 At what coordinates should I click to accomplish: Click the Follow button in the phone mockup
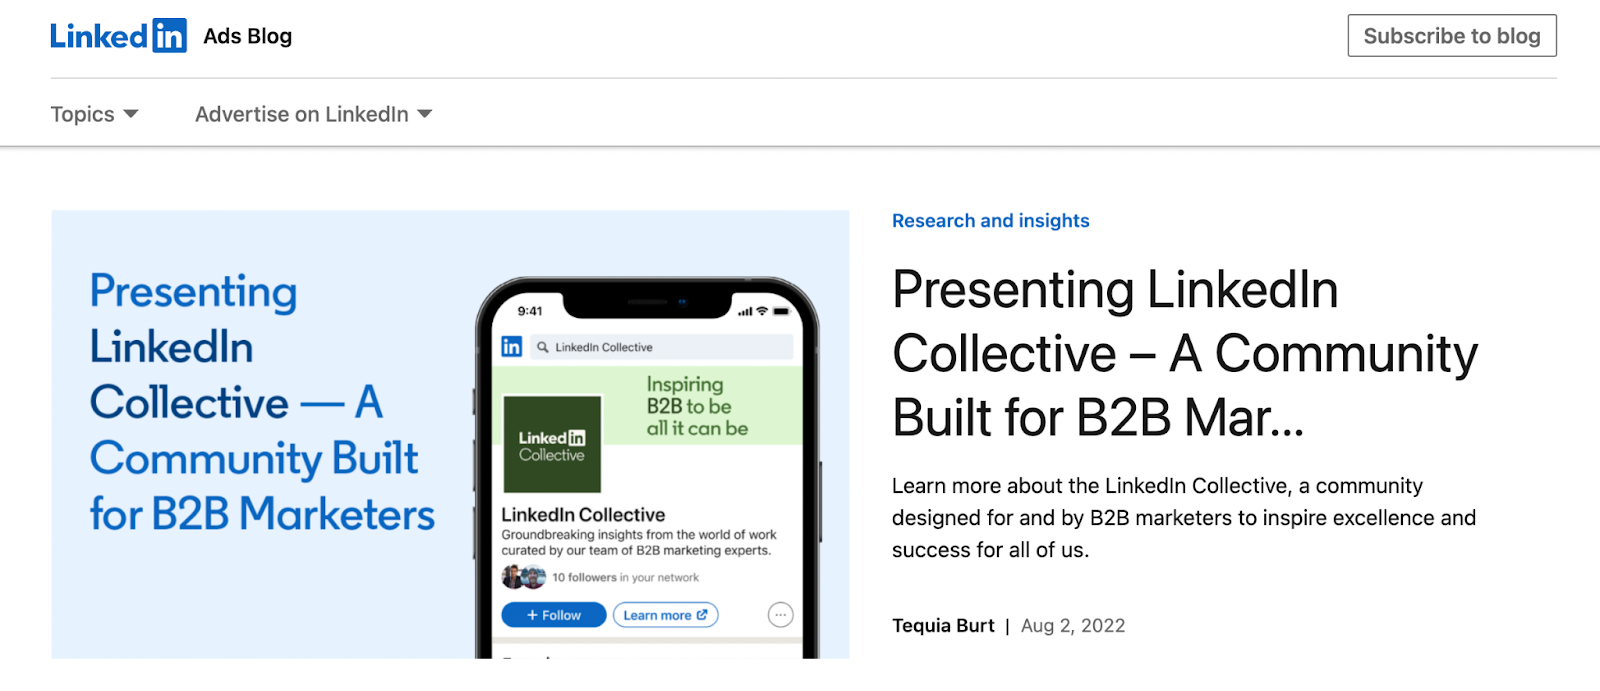click(x=554, y=615)
